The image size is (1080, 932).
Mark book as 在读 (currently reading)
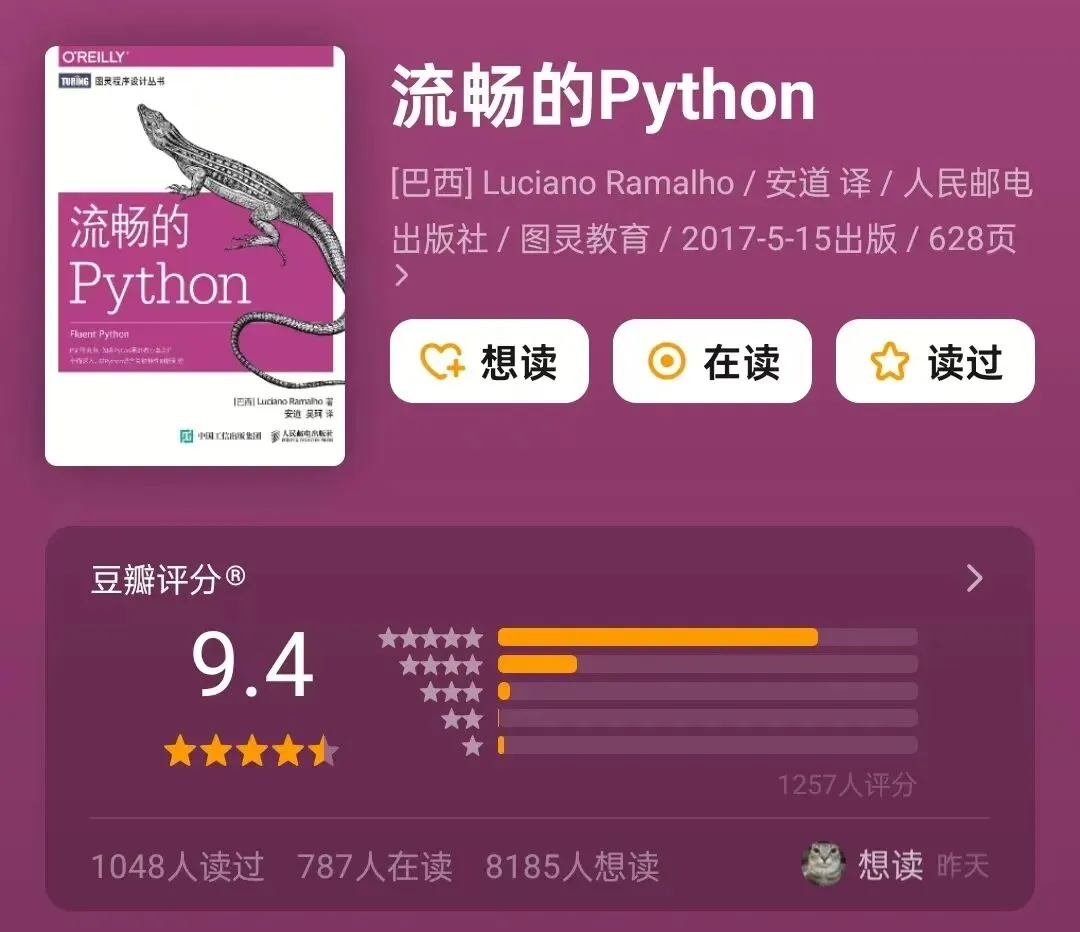712,361
